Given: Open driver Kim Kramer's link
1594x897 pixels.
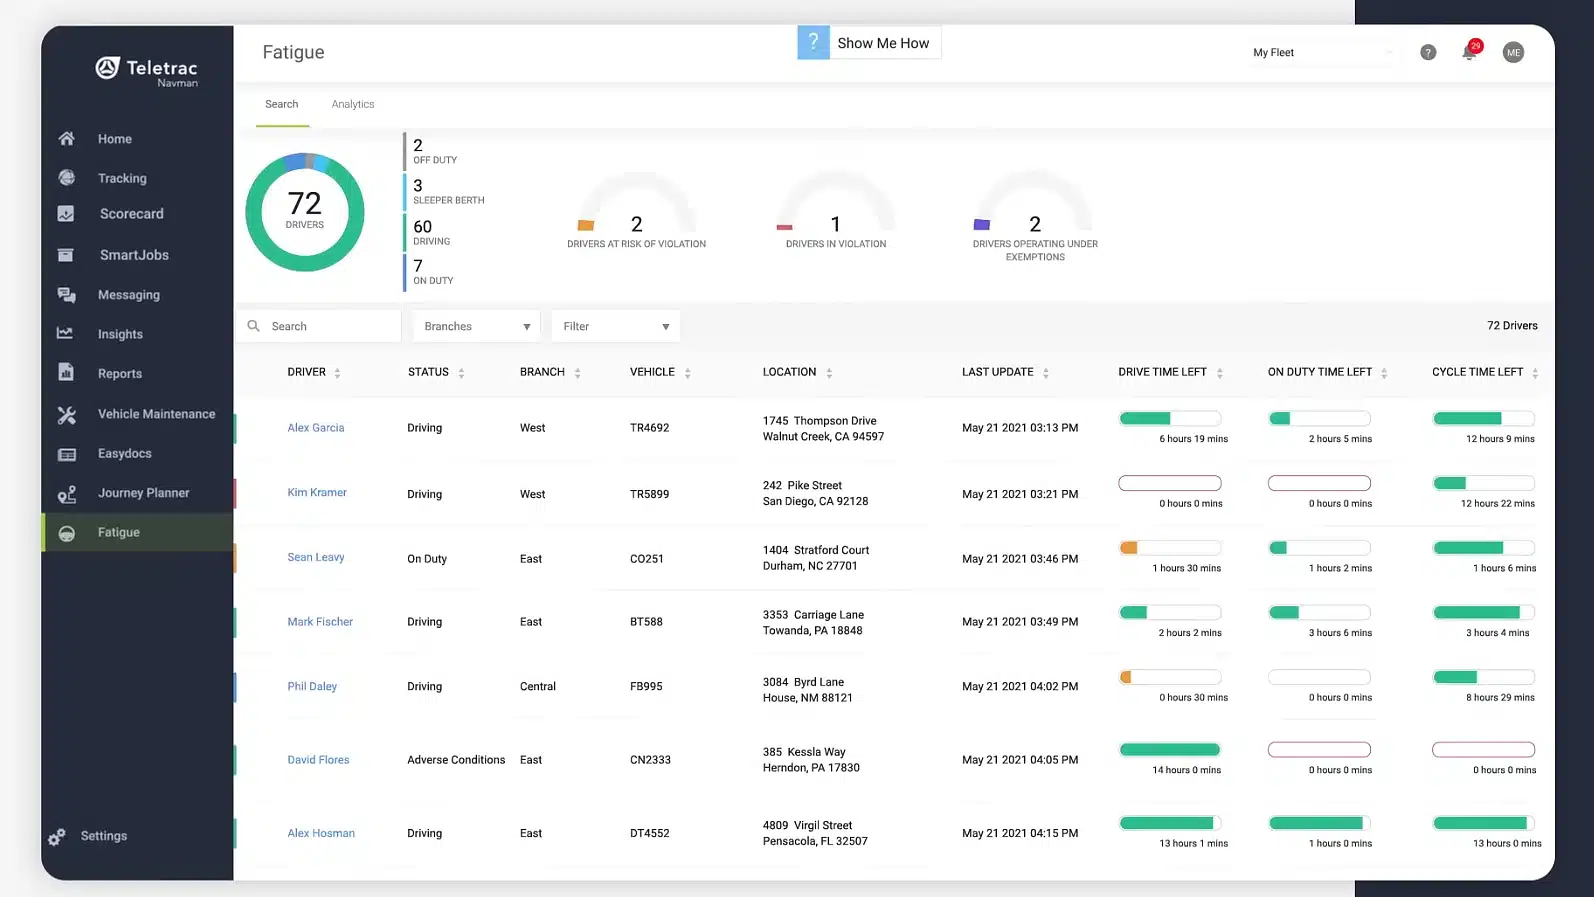Looking at the screenshot, I should click(x=317, y=493).
